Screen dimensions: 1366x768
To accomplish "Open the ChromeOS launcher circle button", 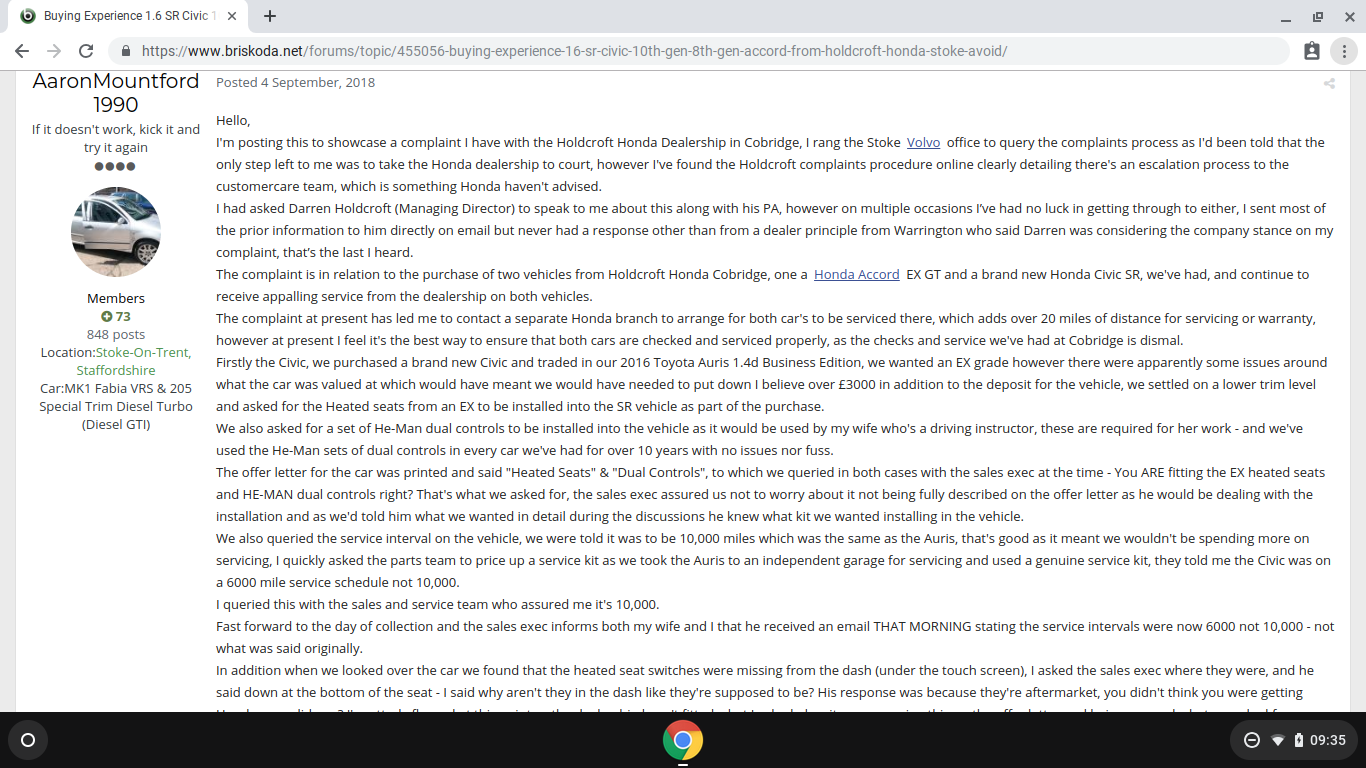I will (28, 740).
